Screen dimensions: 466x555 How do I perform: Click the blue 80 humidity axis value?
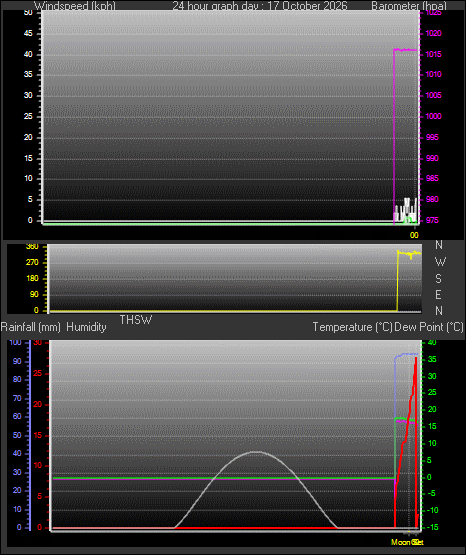[17, 379]
